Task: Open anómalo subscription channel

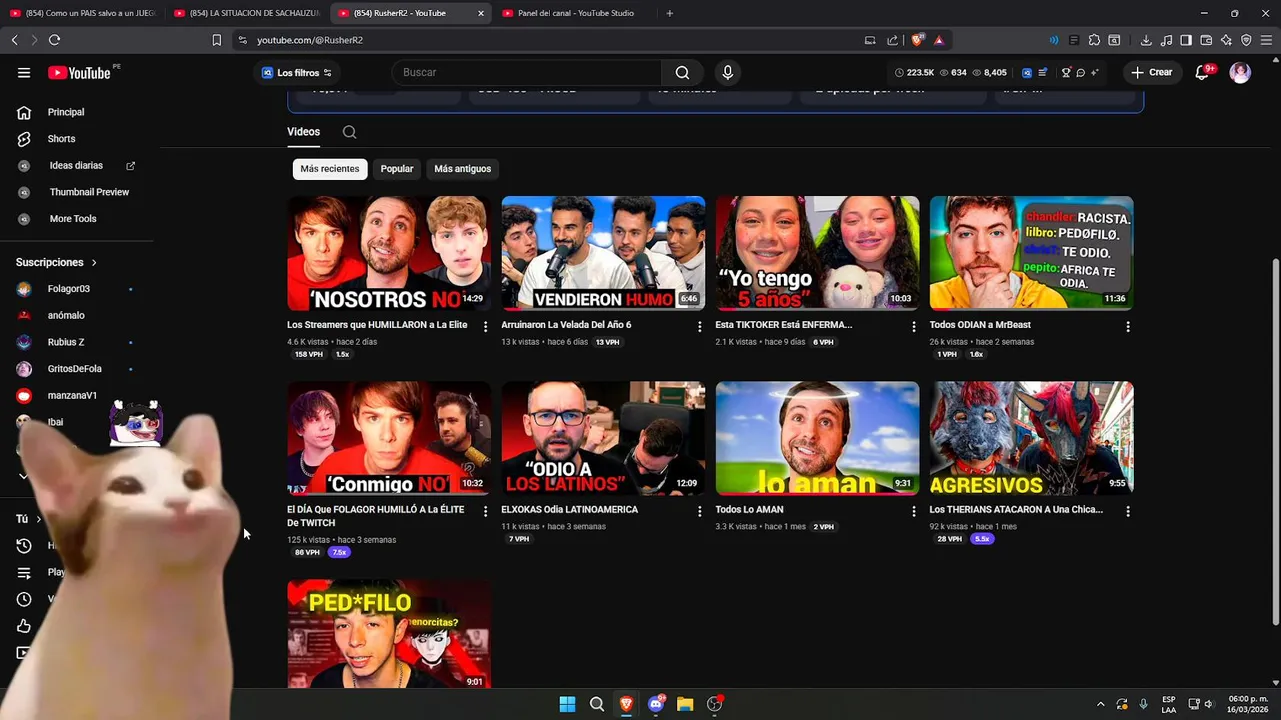Action: point(77,315)
